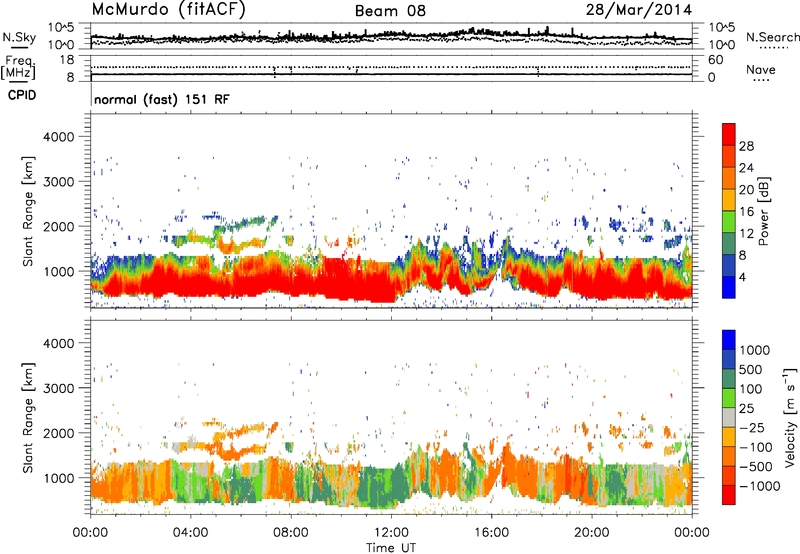Click the date 28/Mar/2014
800x554 pixels.
point(639,10)
